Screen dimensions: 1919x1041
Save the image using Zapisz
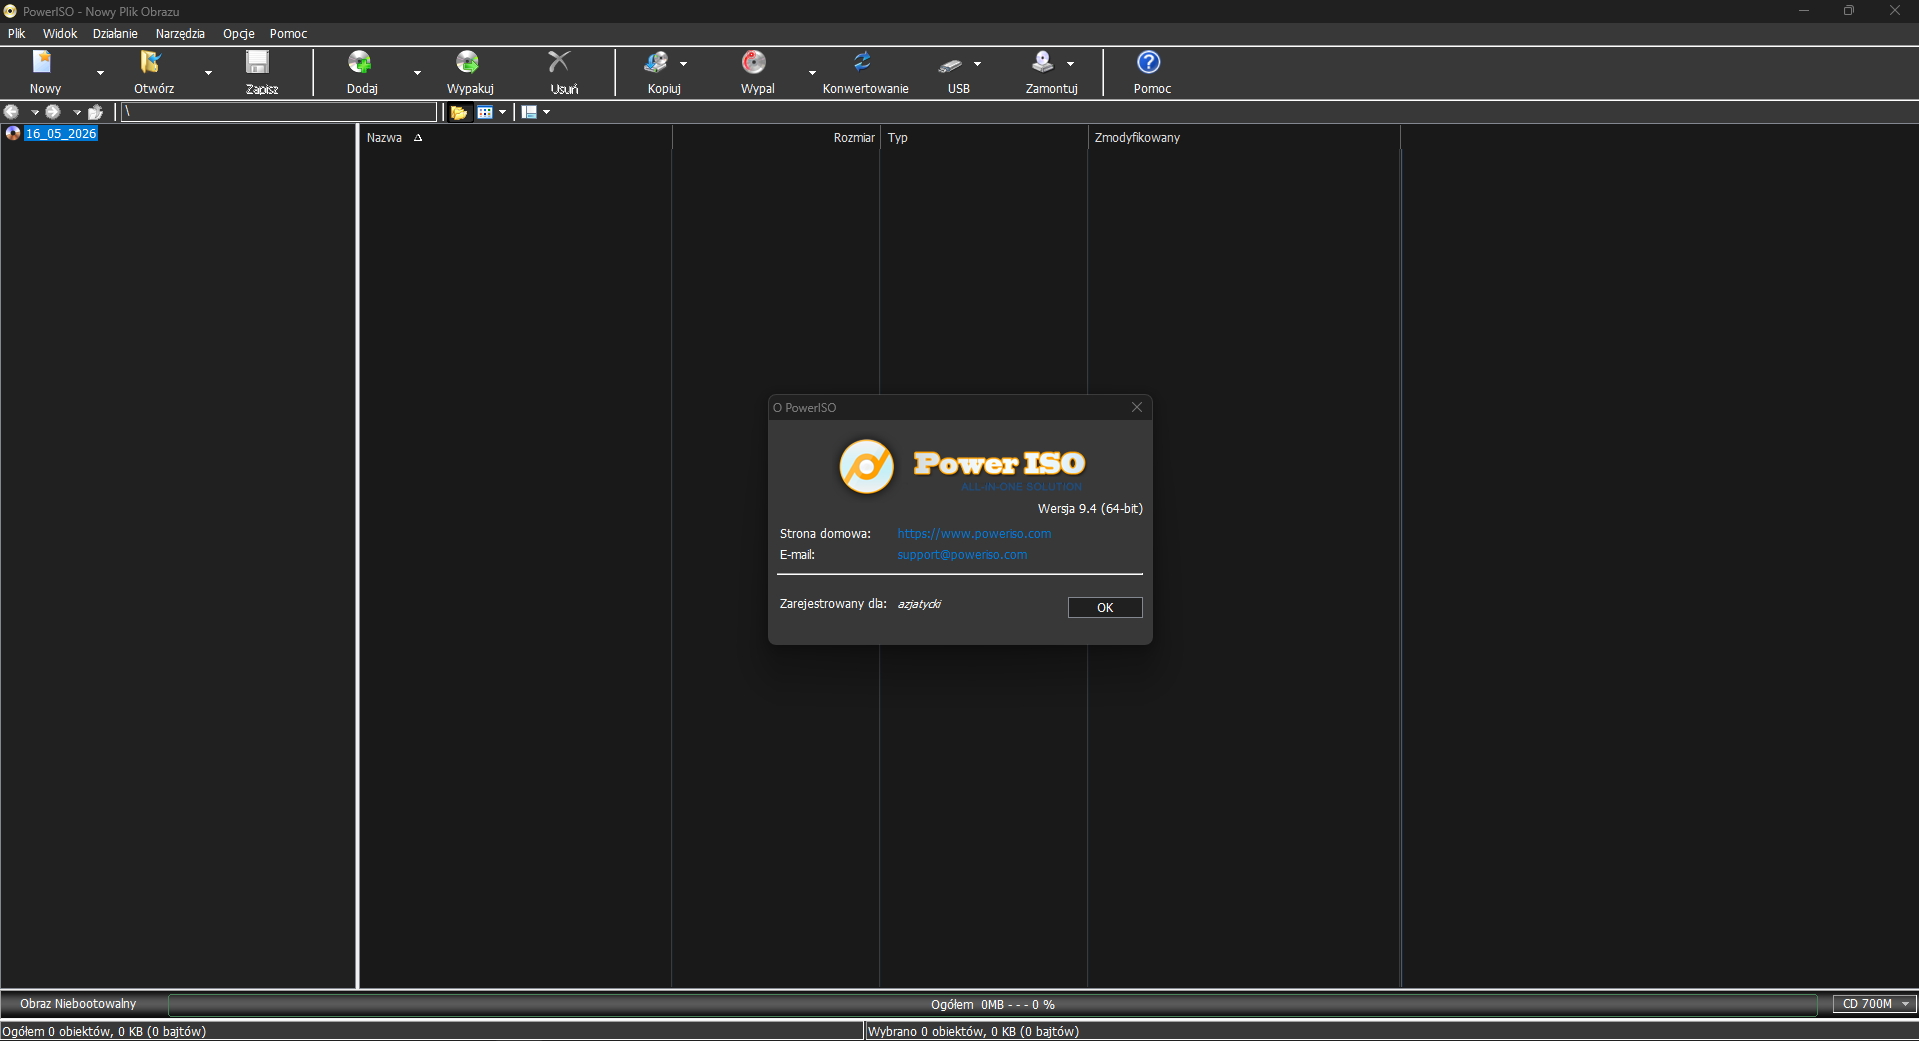(x=260, y=72)
